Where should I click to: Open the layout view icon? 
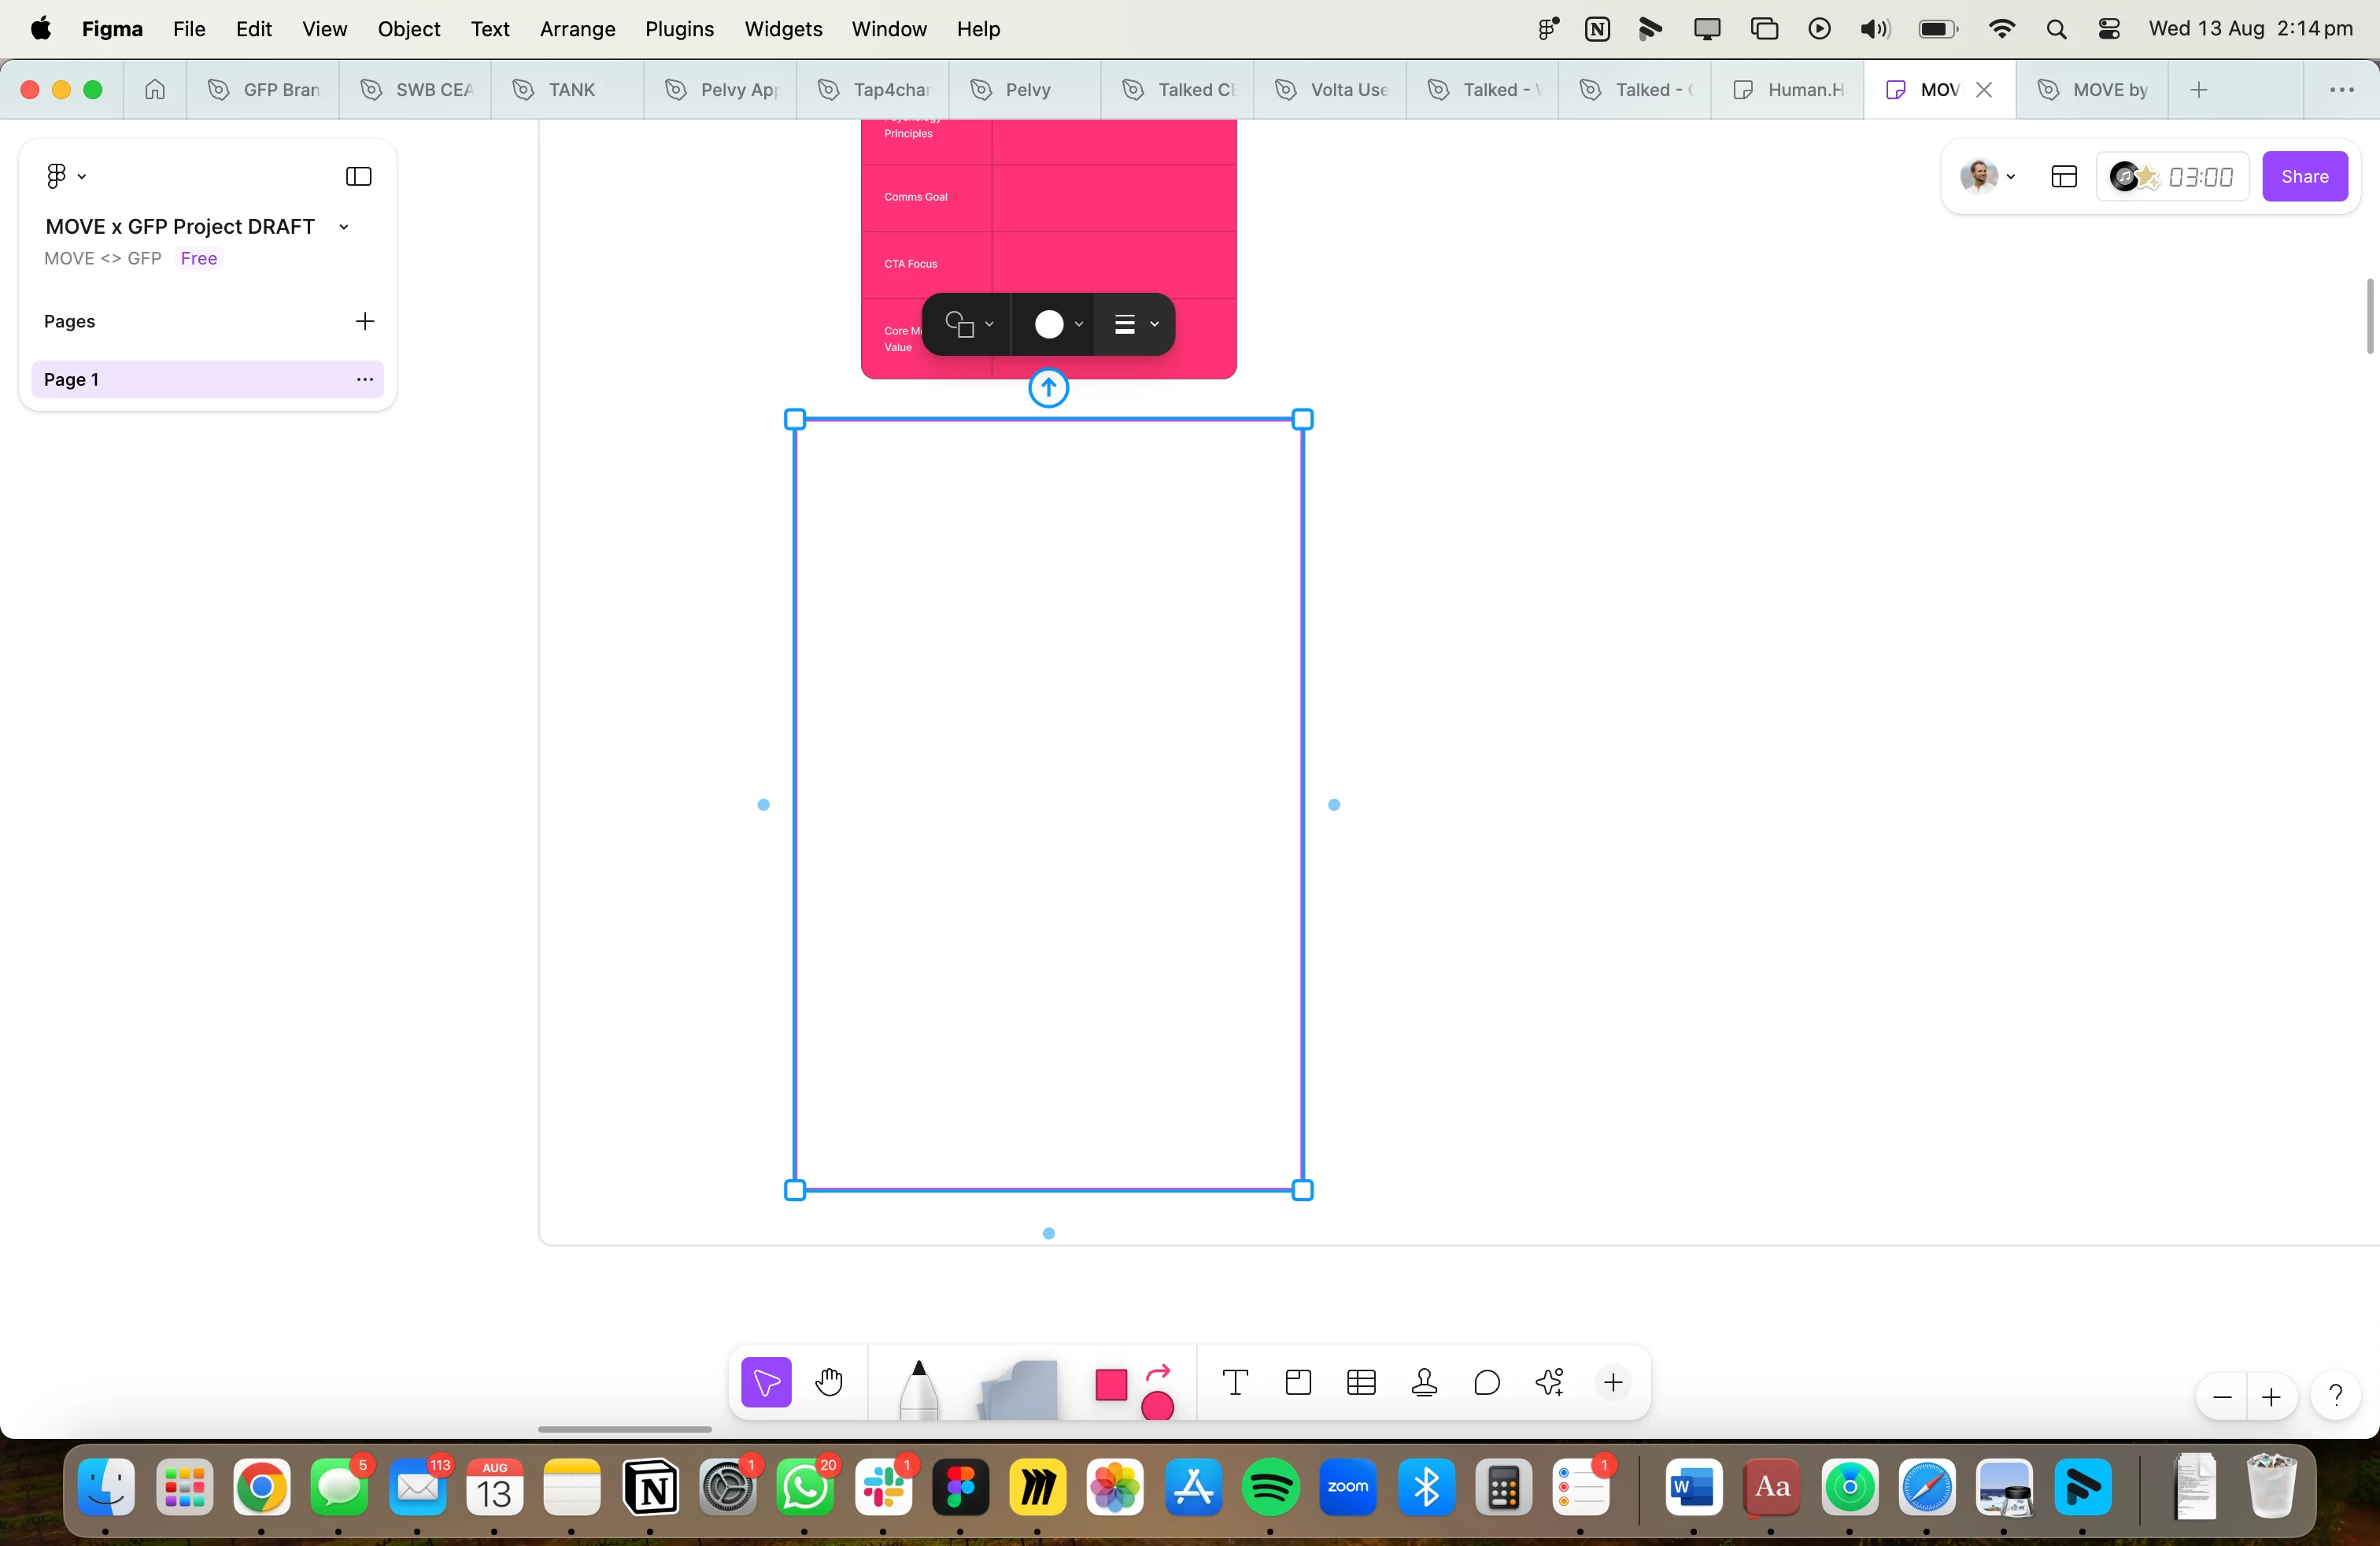(2063, 176)
